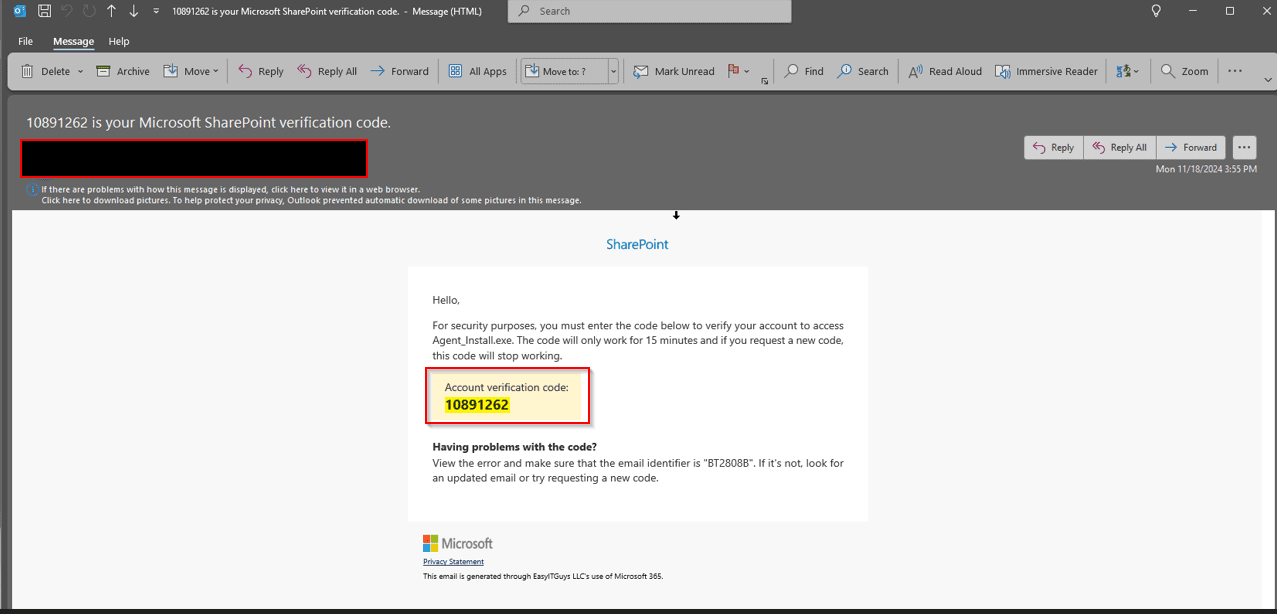The height and width of the screenshot is (614, 1277).
Task: Switch to the Help tab
Action: click(119, 42)
